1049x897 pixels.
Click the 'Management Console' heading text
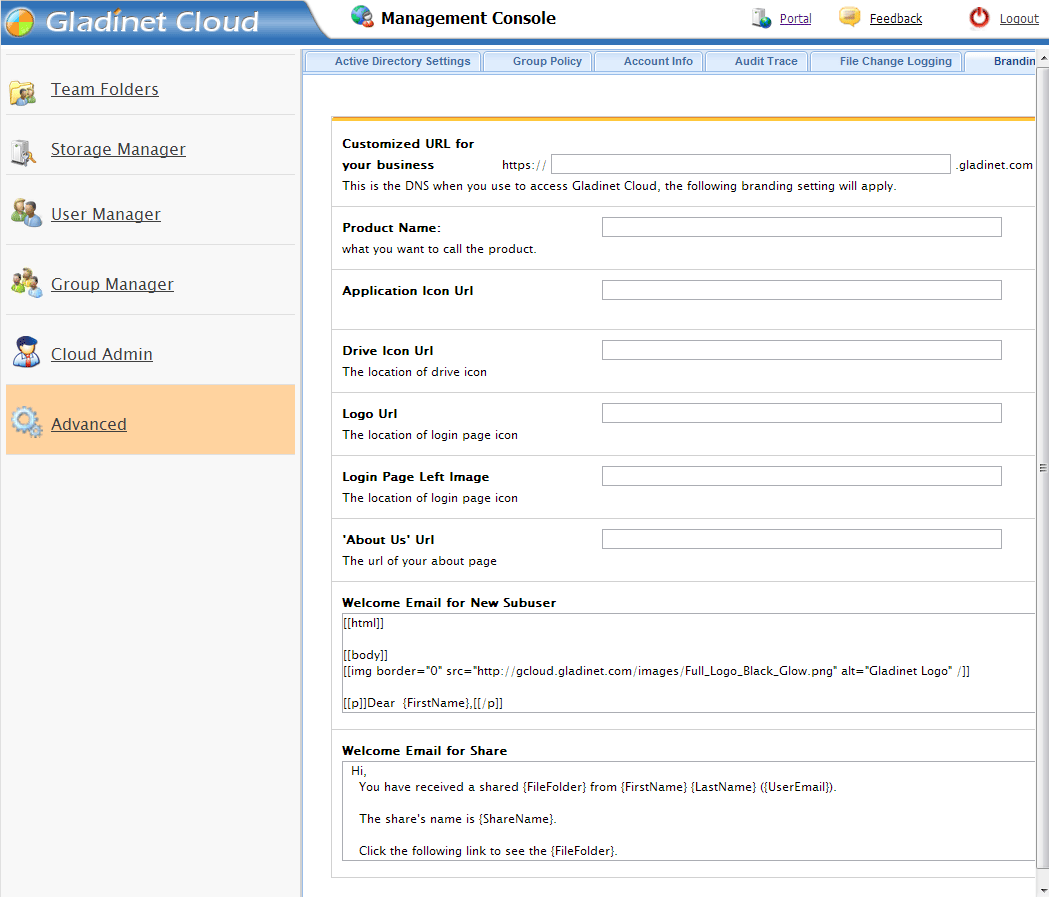tap(468, 18)
